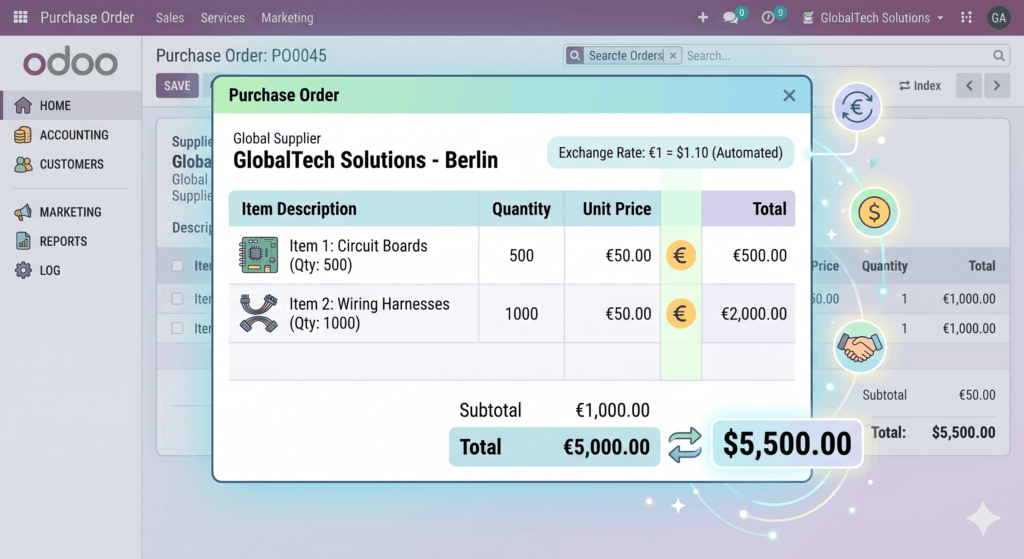
Task: Click the handshake icon
Action: point(859,347)
